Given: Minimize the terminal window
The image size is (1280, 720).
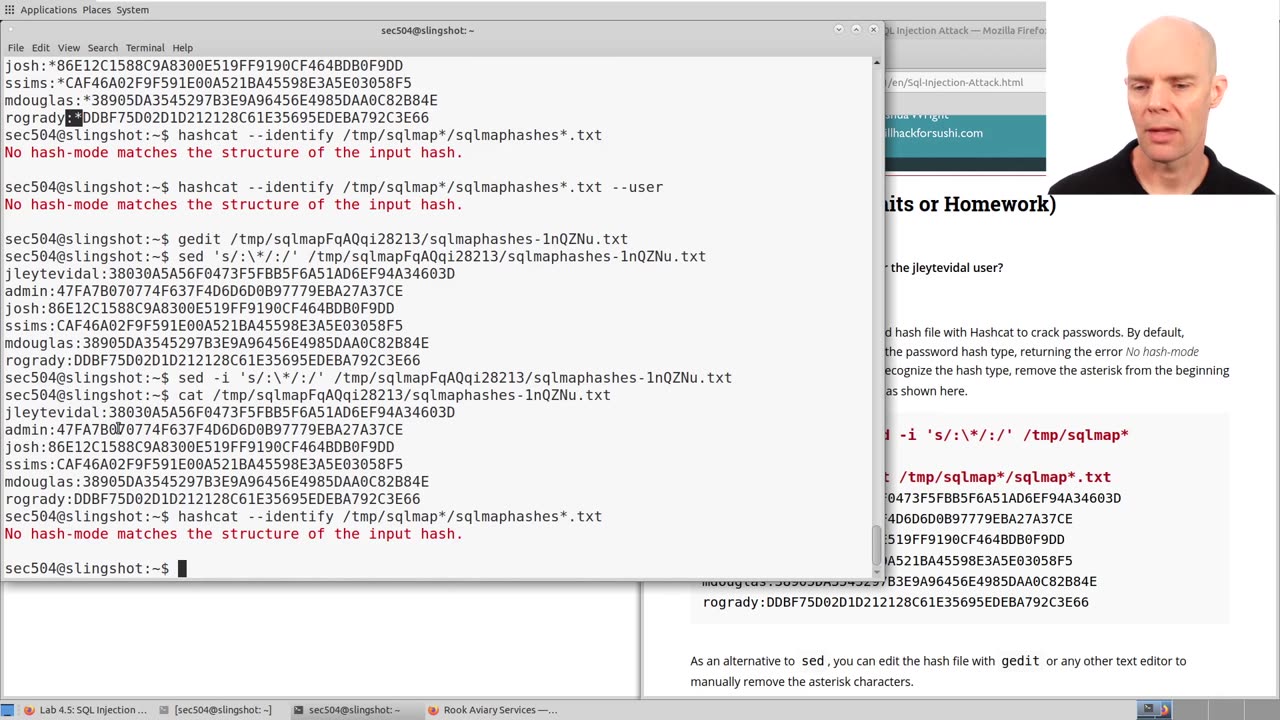Looking at the screenshot, I should coord(839,30).
